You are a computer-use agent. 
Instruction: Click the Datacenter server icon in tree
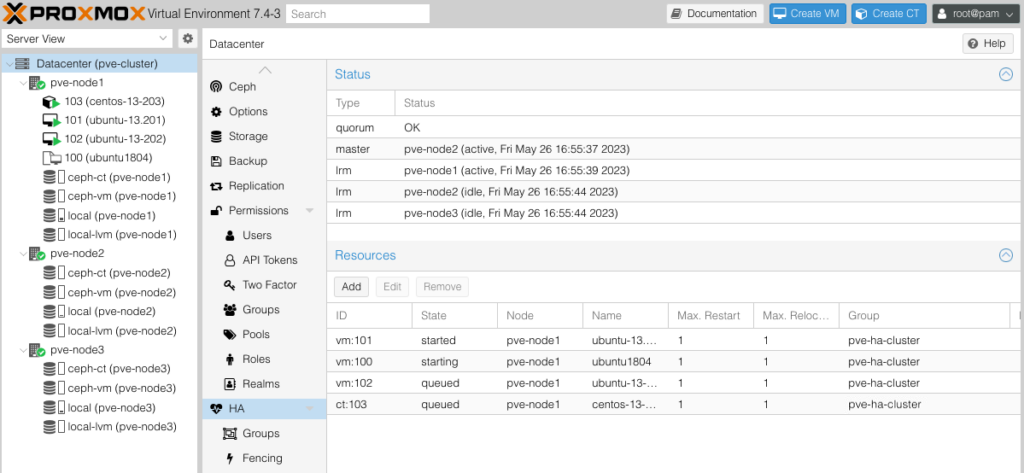(x=23, y=64)
